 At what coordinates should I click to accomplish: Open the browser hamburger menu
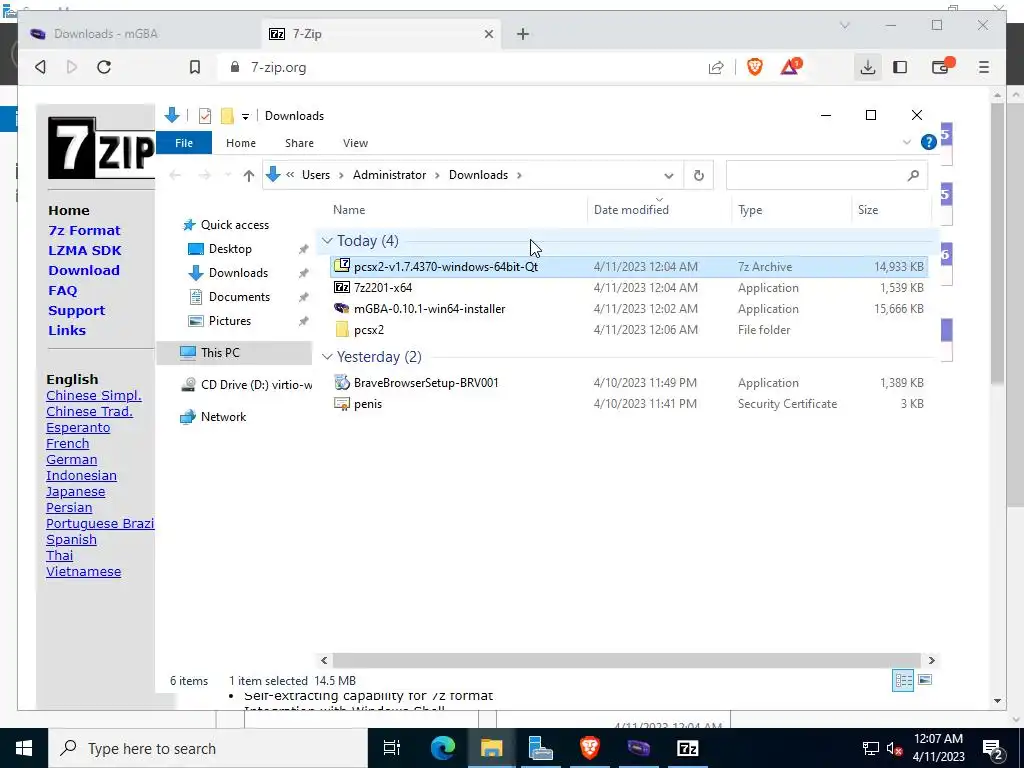tap(984, 67)
